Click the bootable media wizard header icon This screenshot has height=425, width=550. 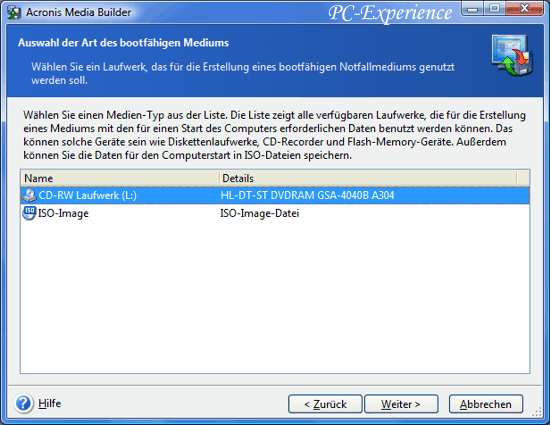coord(512,55)
